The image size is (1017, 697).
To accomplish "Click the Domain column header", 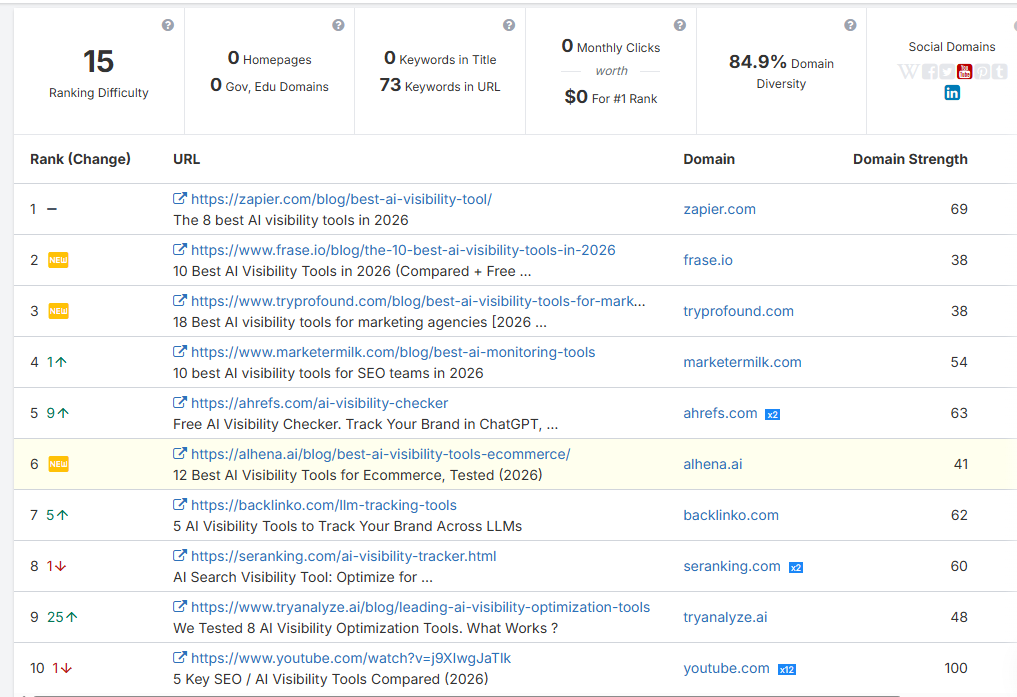I will (x=709, y=159).
